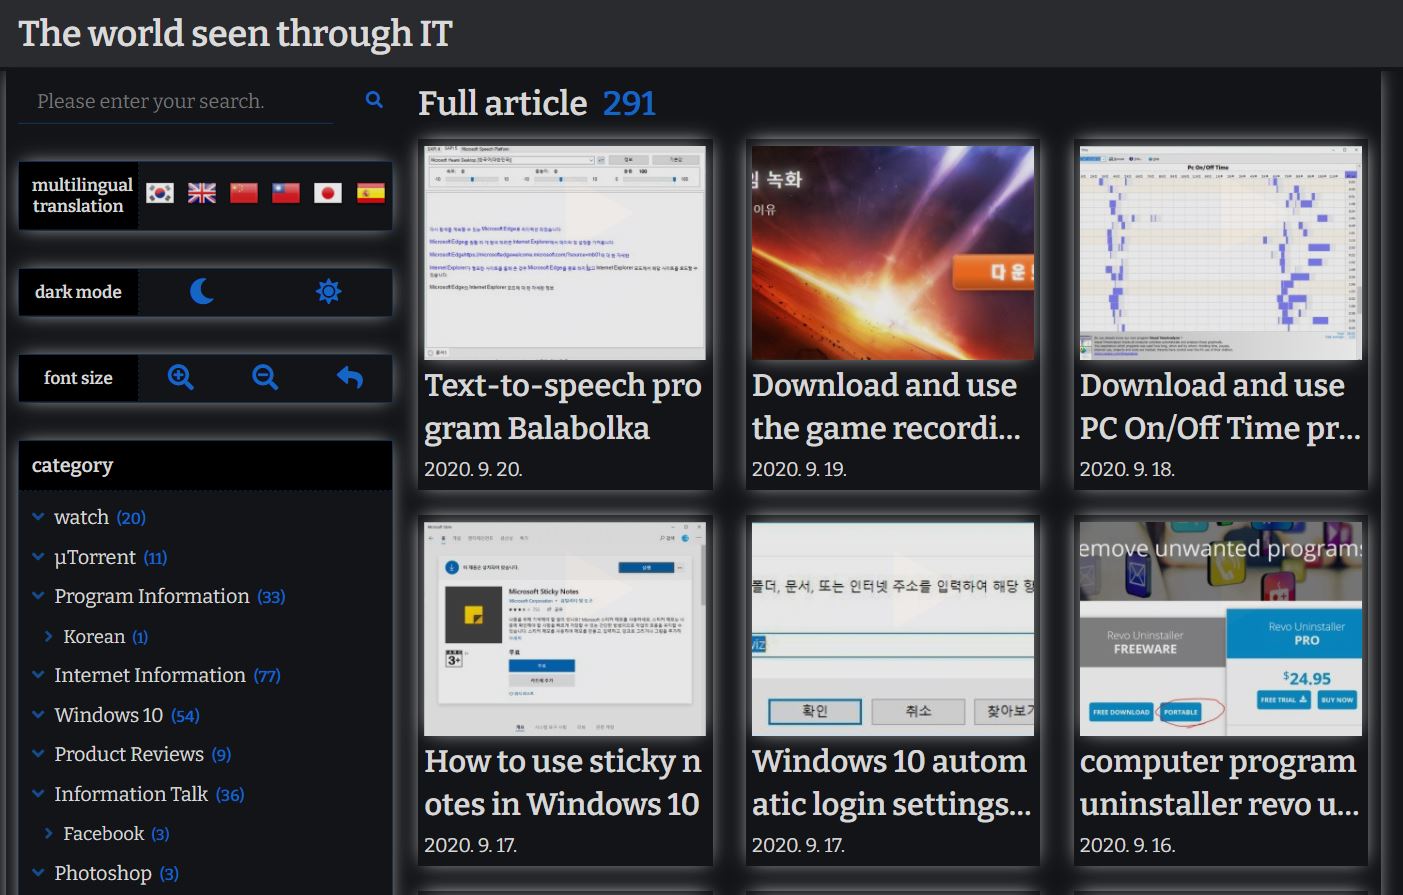
Task: Open Text-to-speech program Balabolka title
Action: pos(563,407)
